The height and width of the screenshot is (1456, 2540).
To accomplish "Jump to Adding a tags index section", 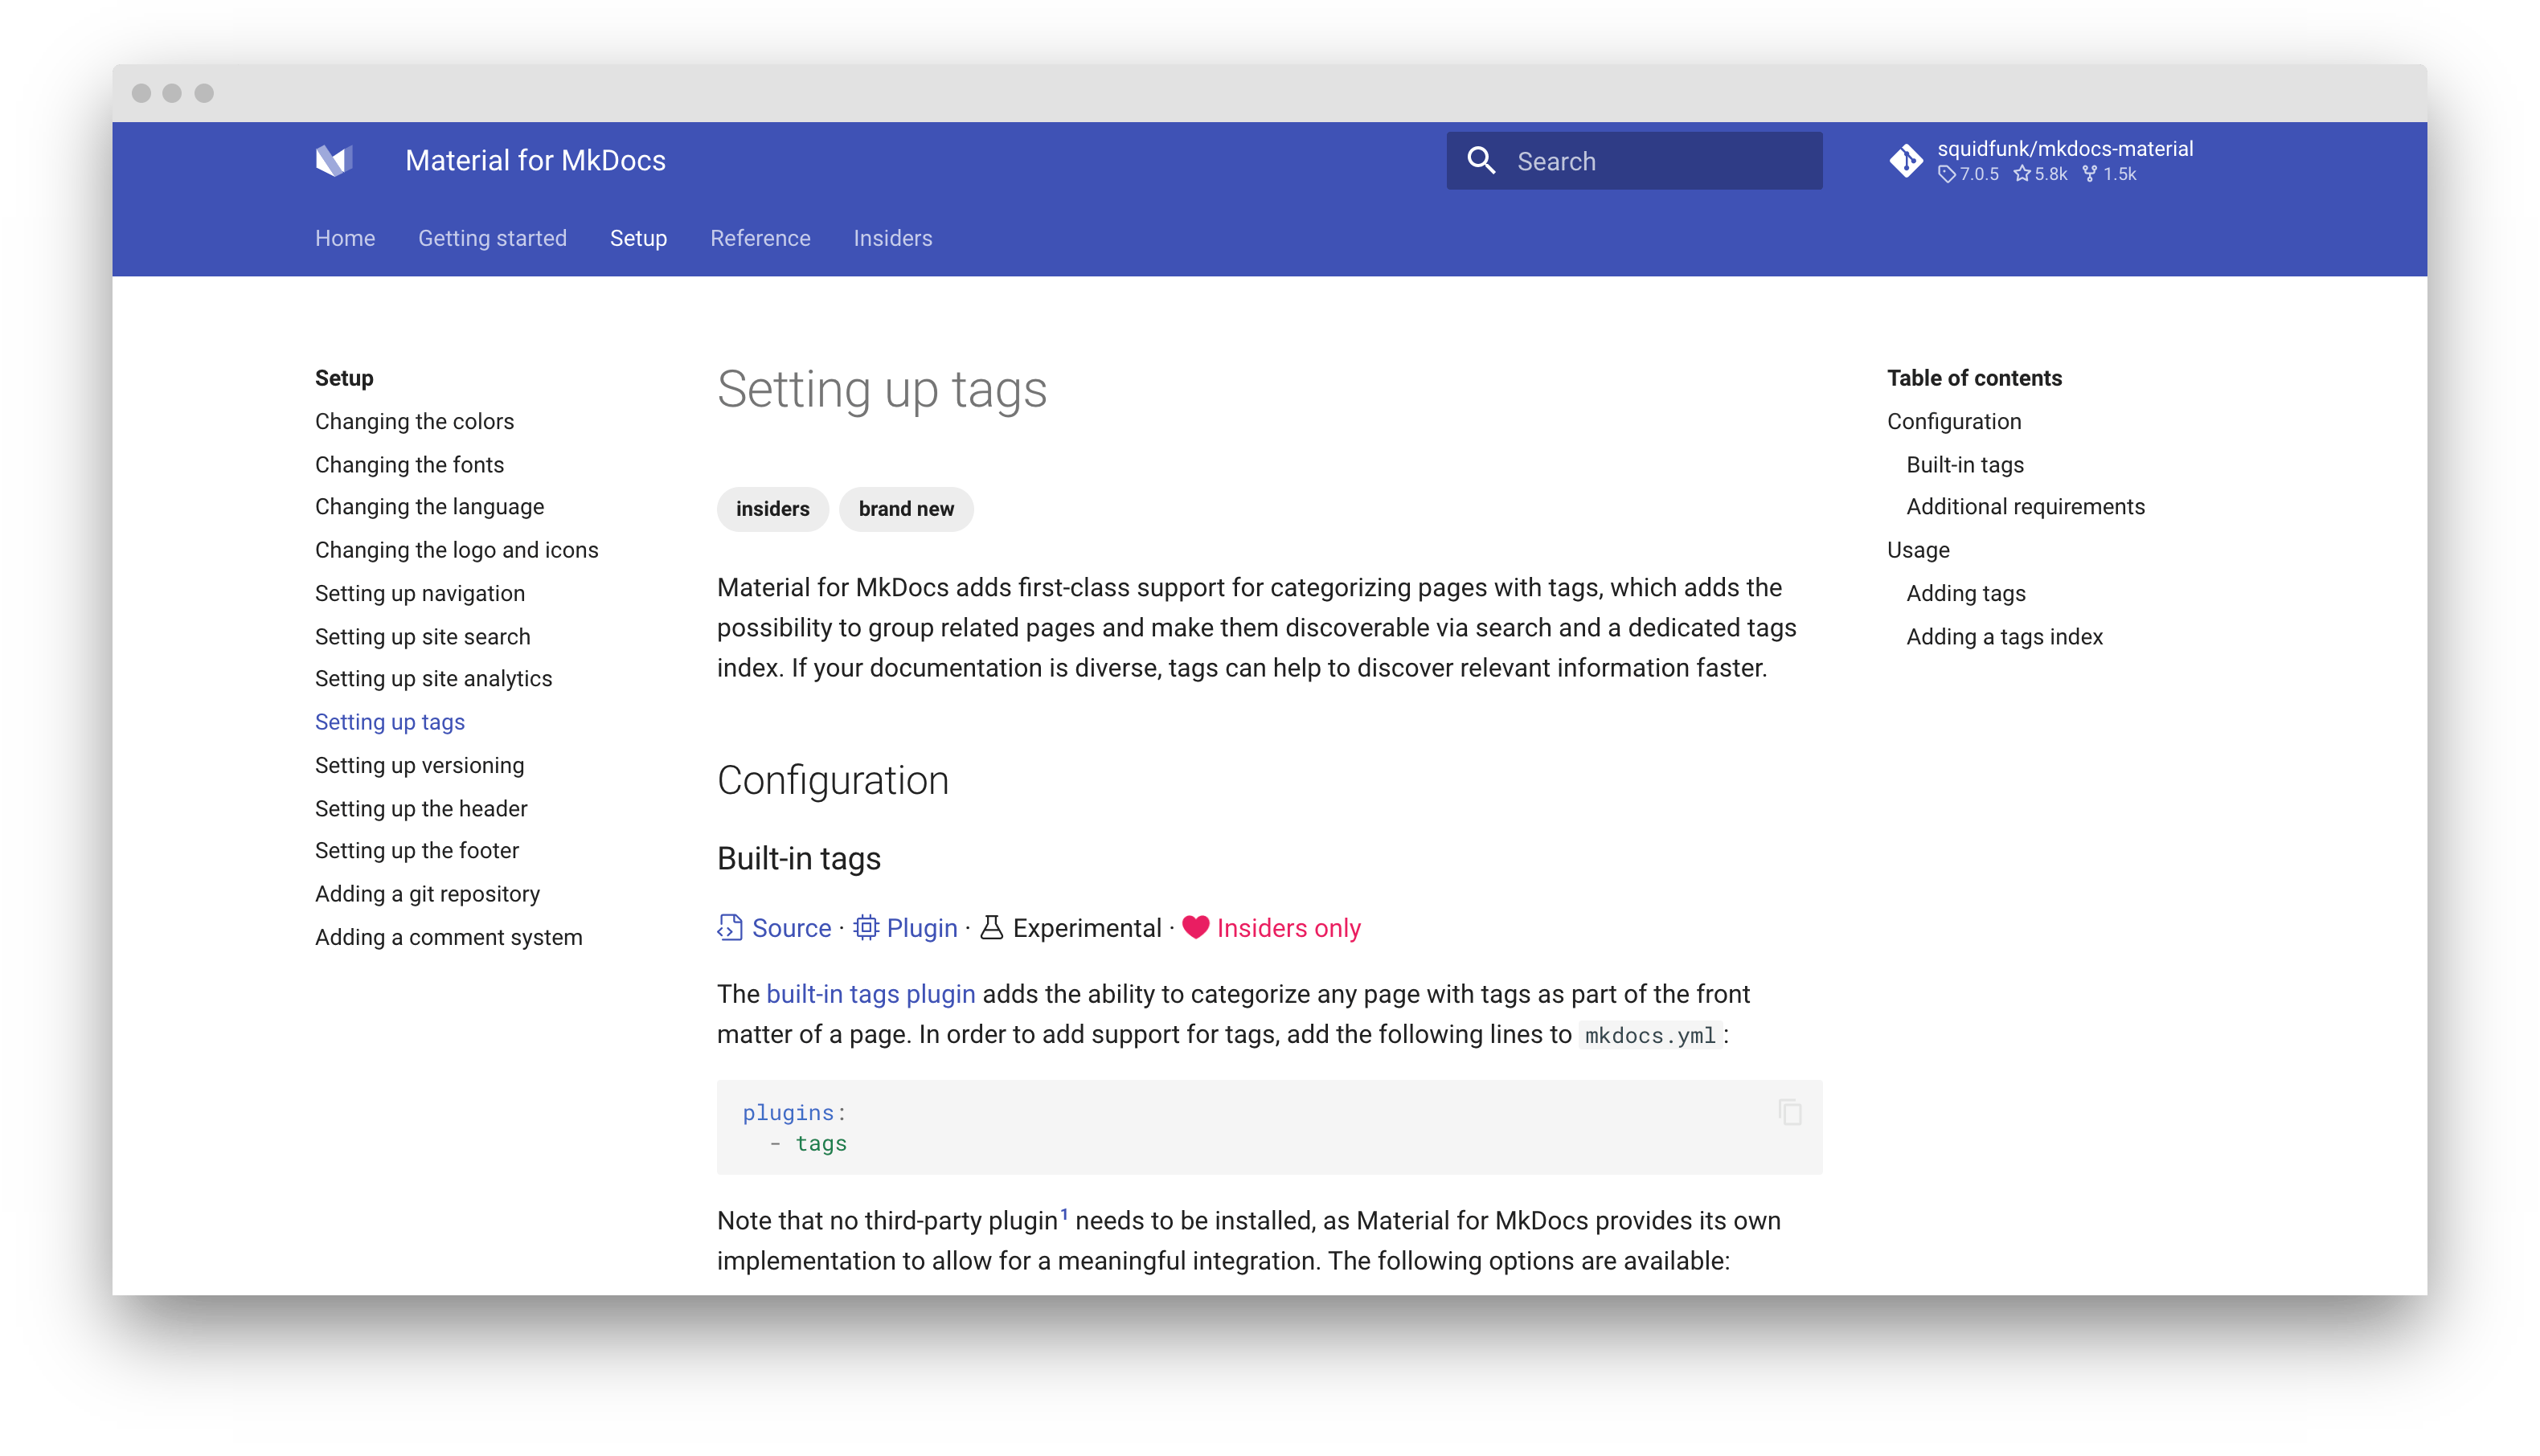I will [2004, 637].
